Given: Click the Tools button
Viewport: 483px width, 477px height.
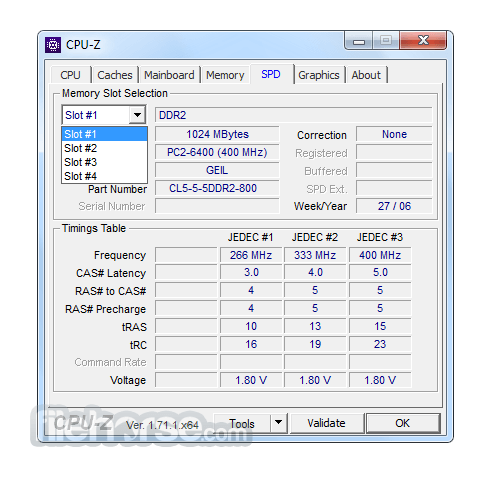Looking at the screenshot, I should 242,423.
